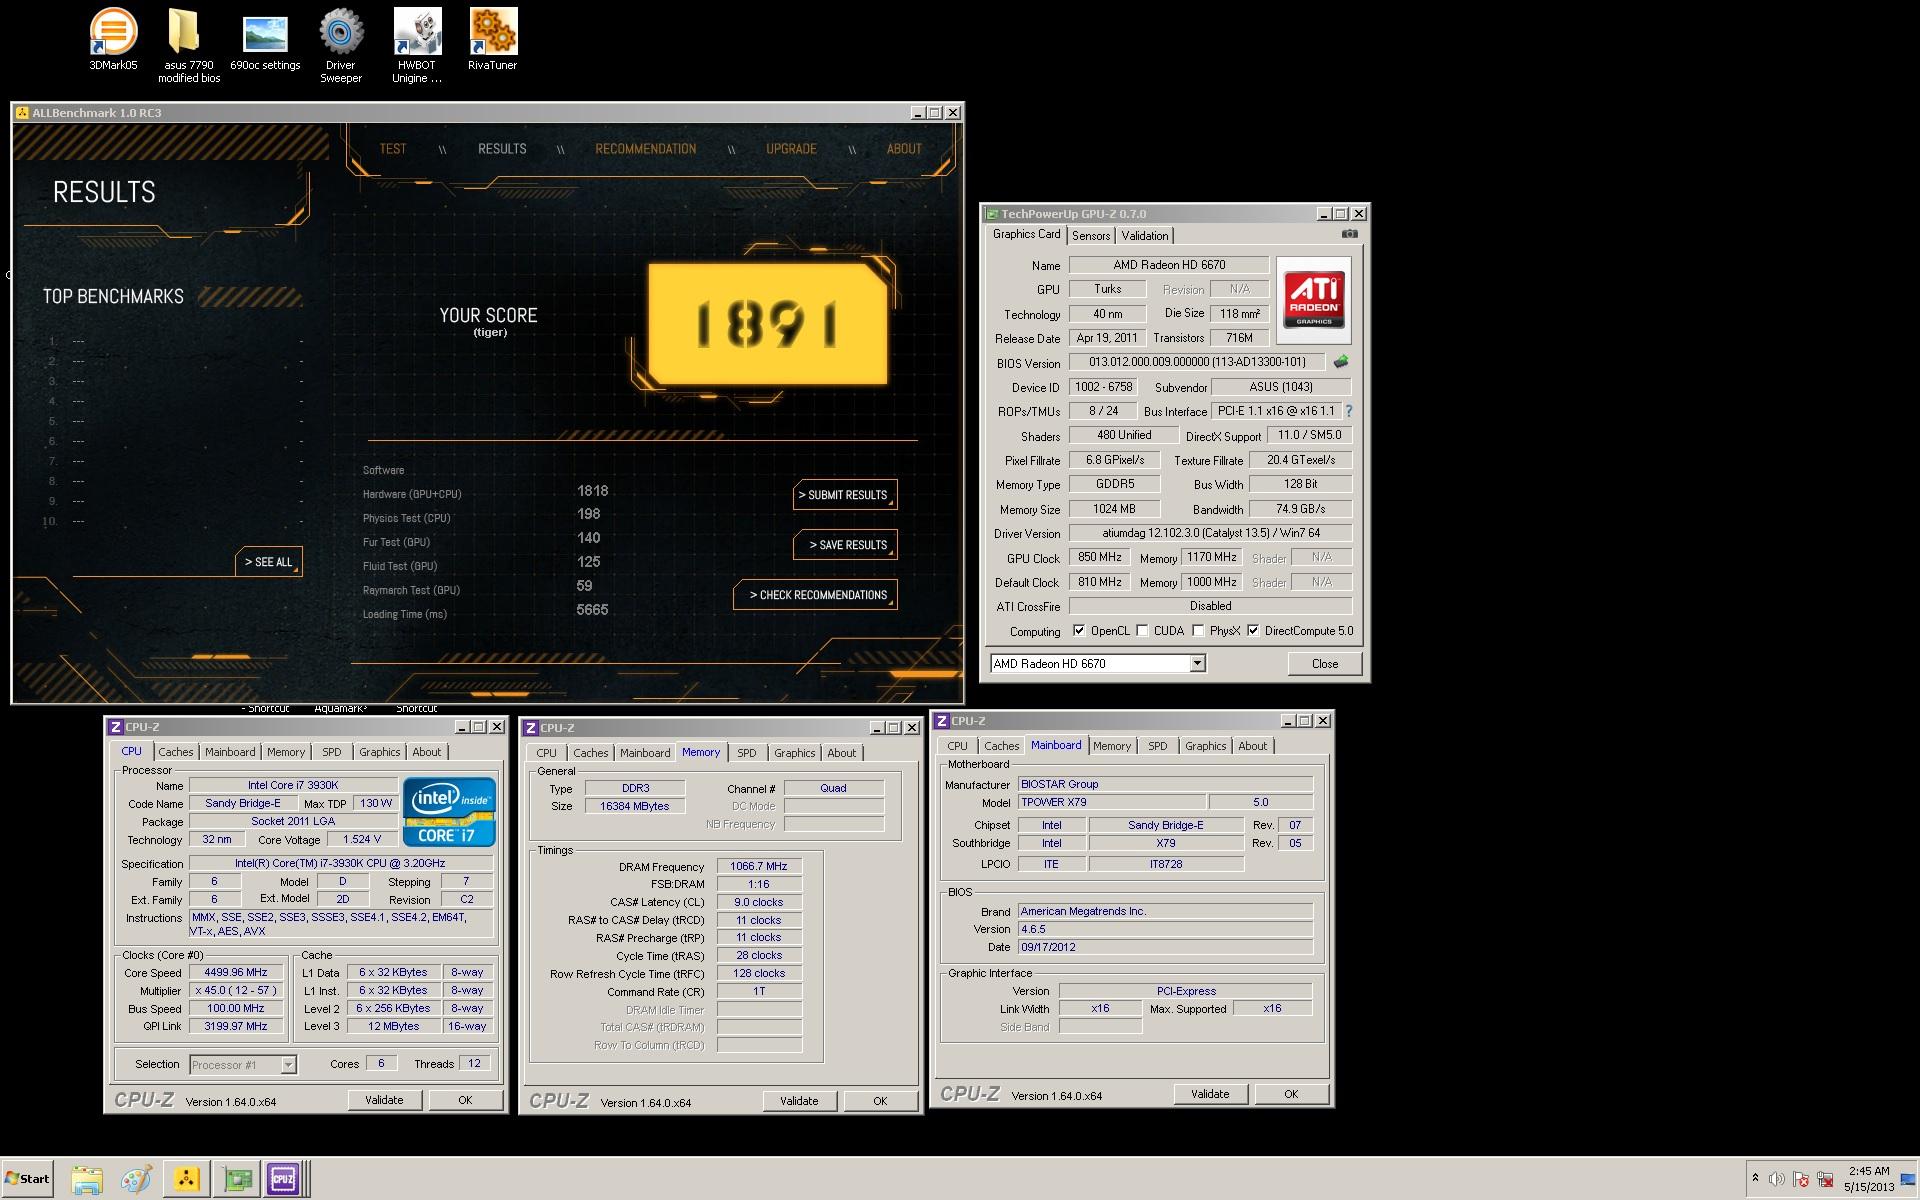Show hidden tray icons arrow
The image size is (1920, 1200).
click(x=1755, y=1179)
